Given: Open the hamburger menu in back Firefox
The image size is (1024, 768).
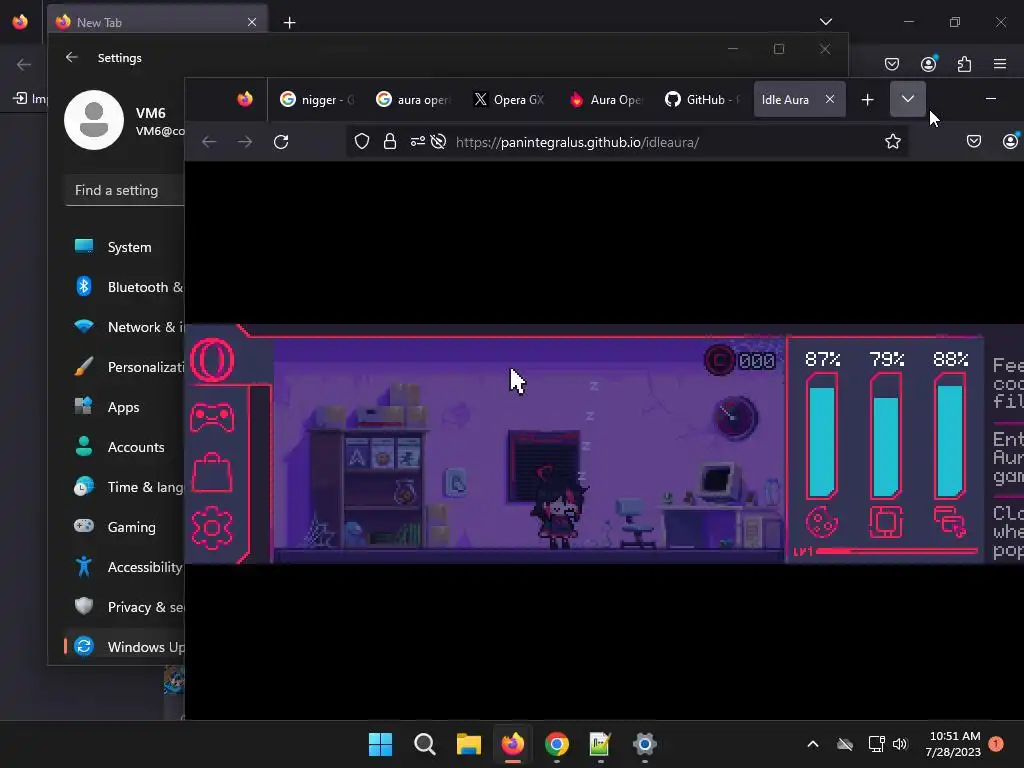Looking at the screenshot, I should [x=1000, y=64].
